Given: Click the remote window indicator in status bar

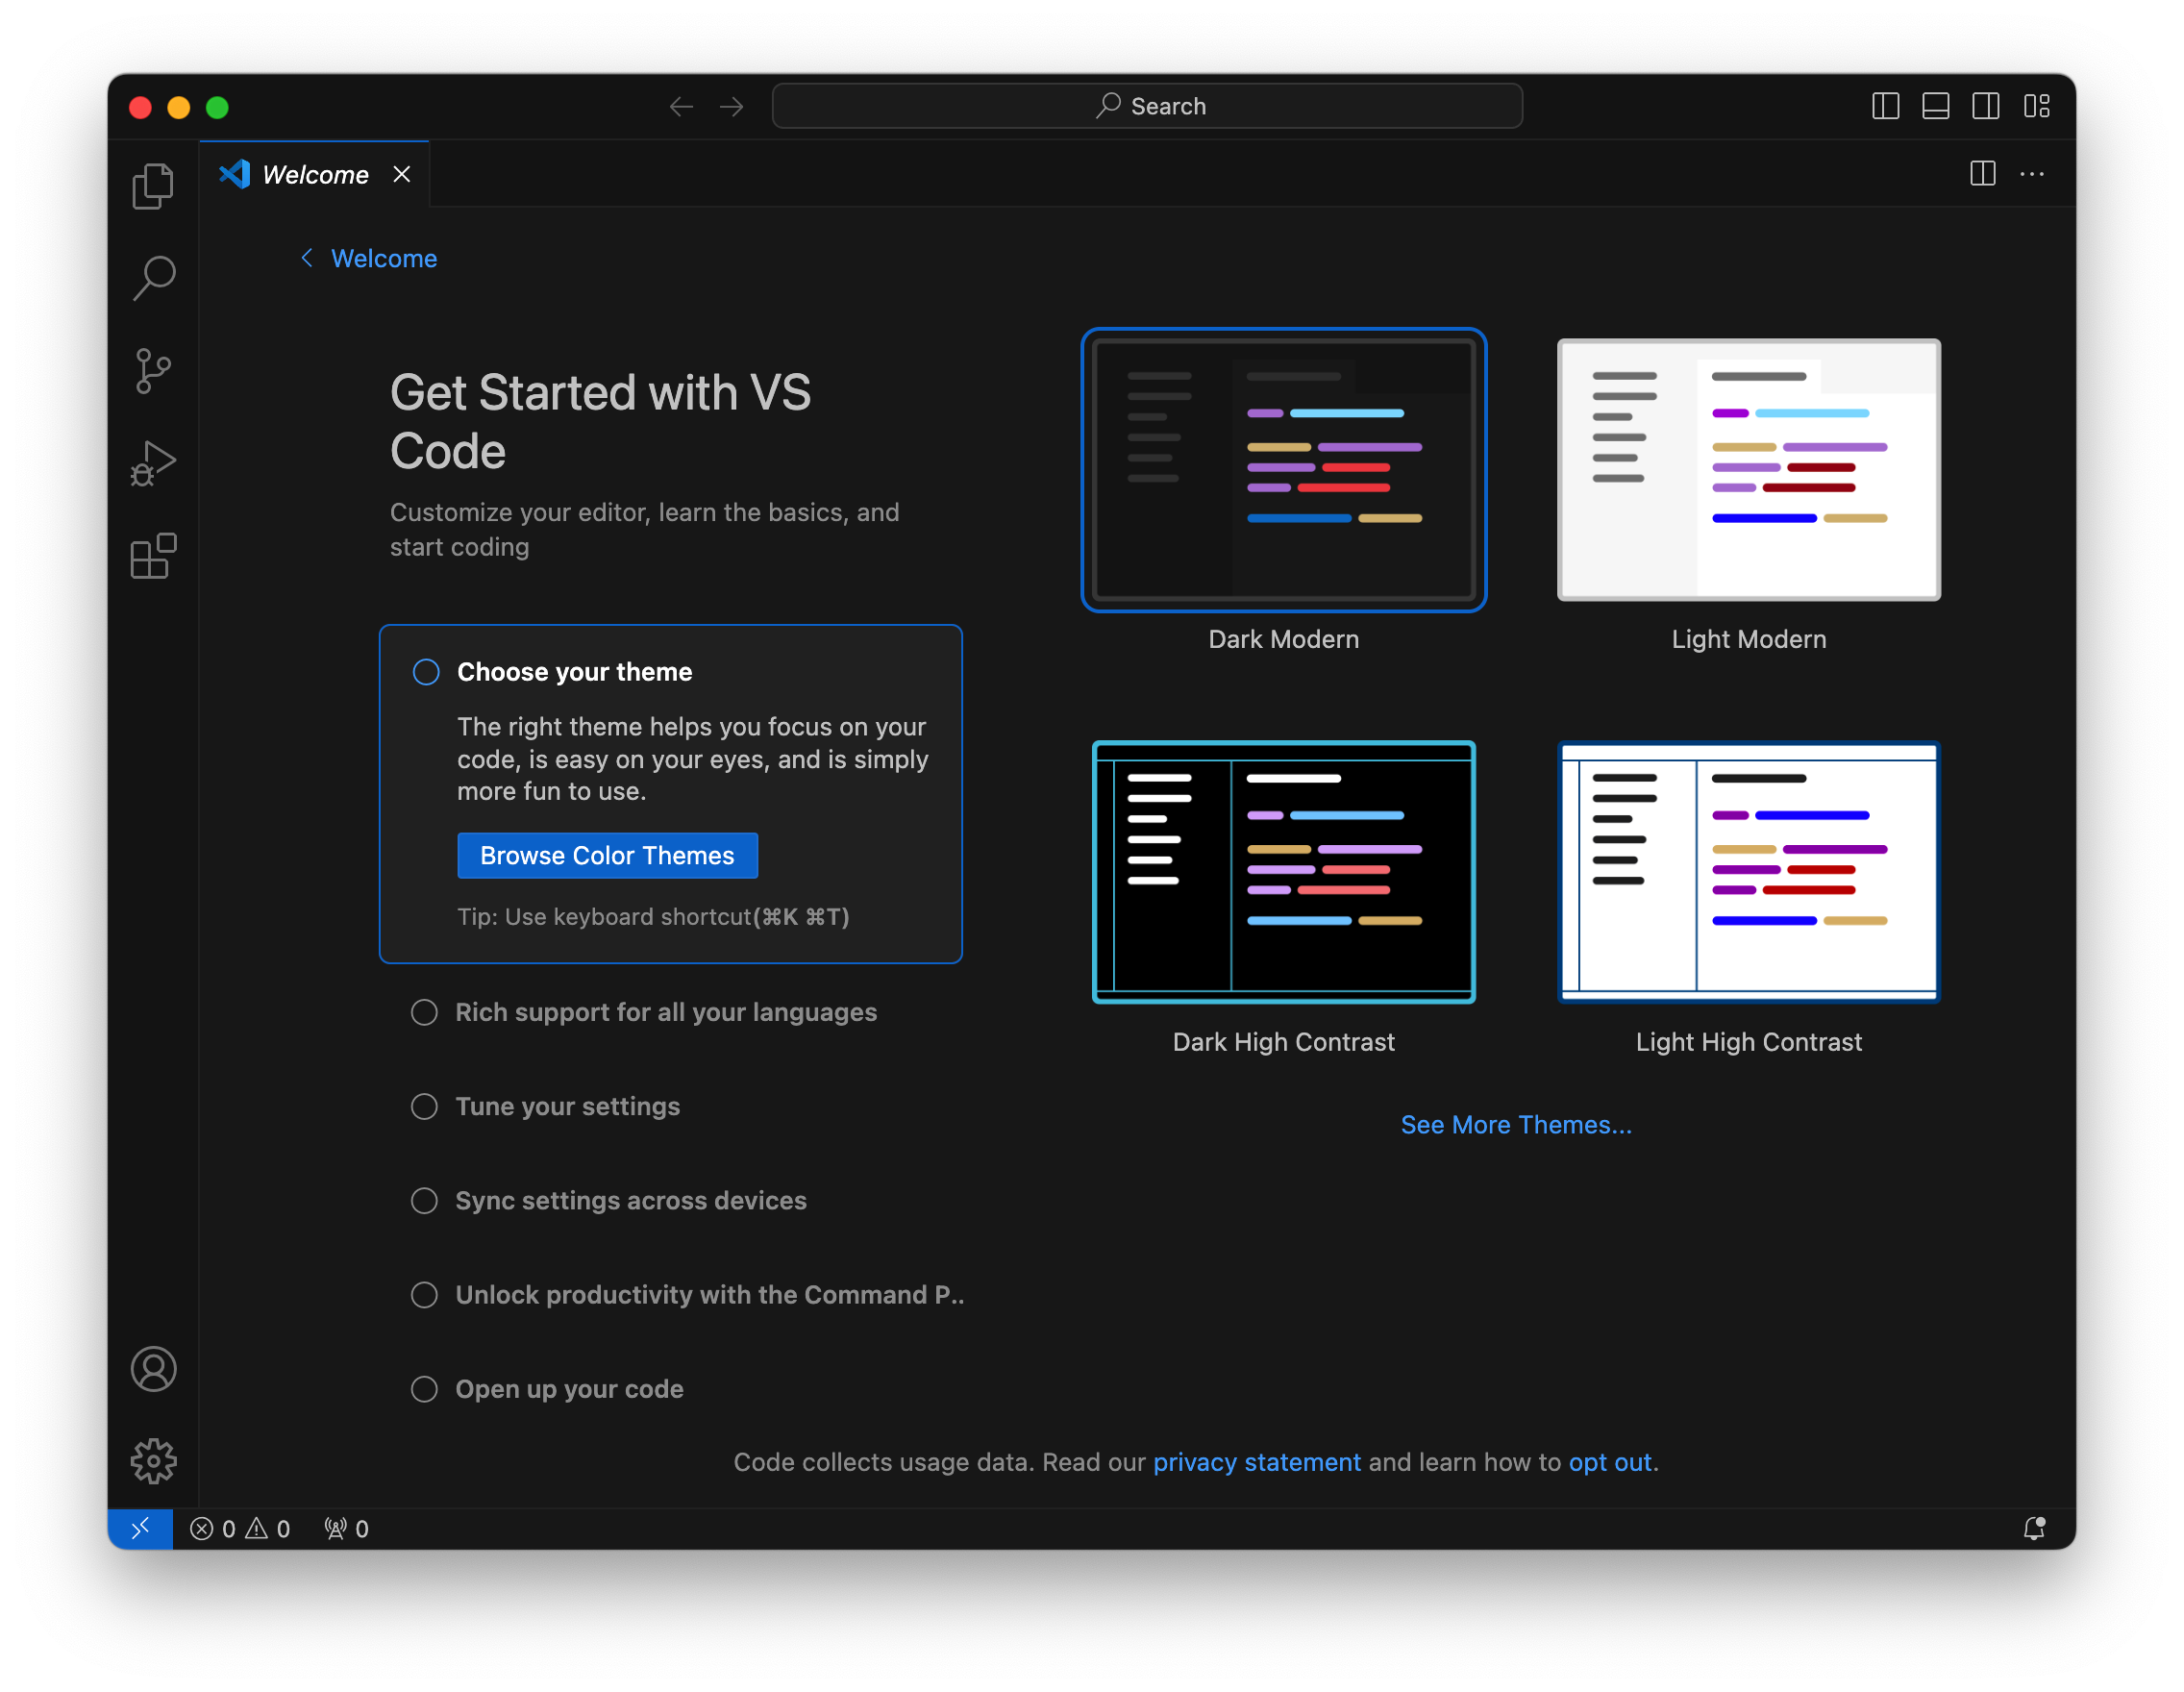Looking at the screenshot, I should coord(140,1528).
